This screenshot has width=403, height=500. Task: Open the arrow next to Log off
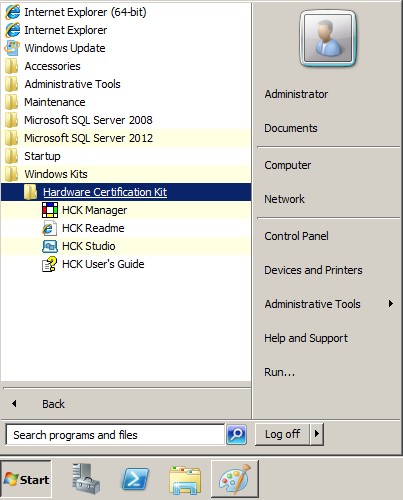tap(317, 434)
